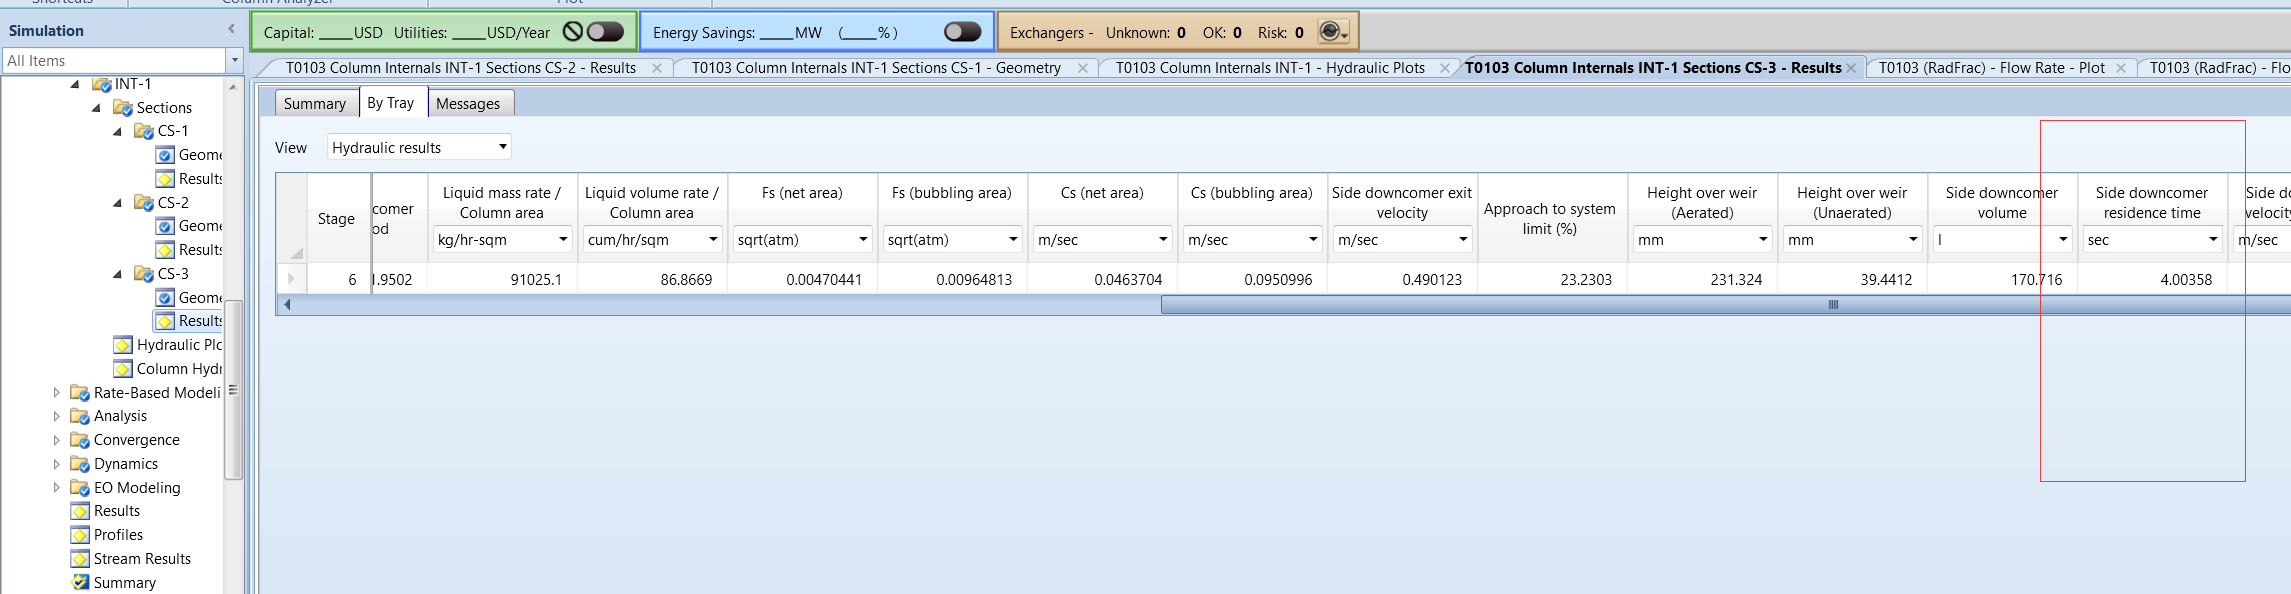Close the Hydraulic Plots tab
Image resolution: width=2291 pixels, height=594 pixels.
(1445, 68)
